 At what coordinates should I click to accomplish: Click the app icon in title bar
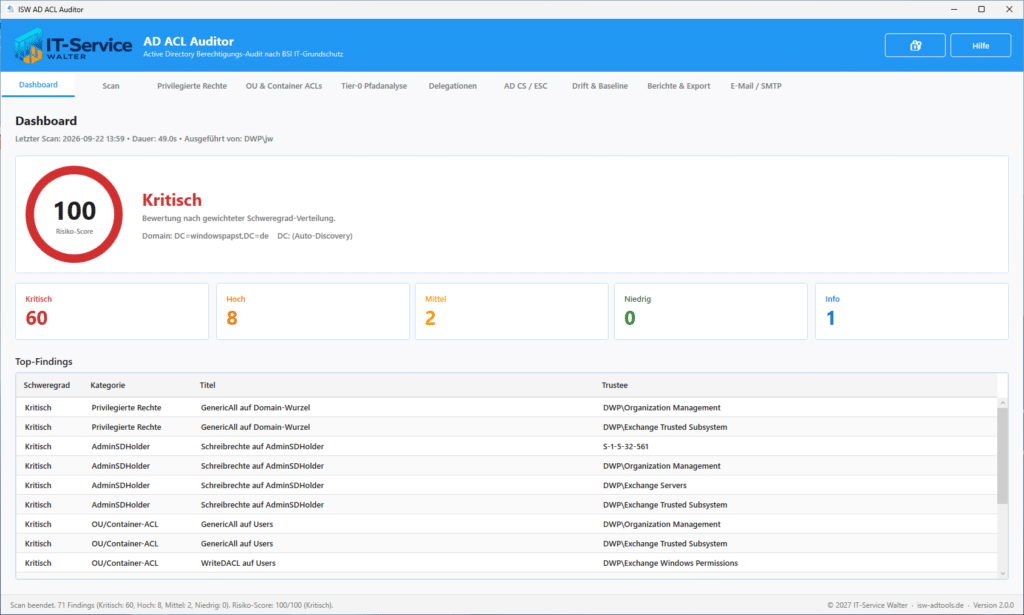pos(10,9)
